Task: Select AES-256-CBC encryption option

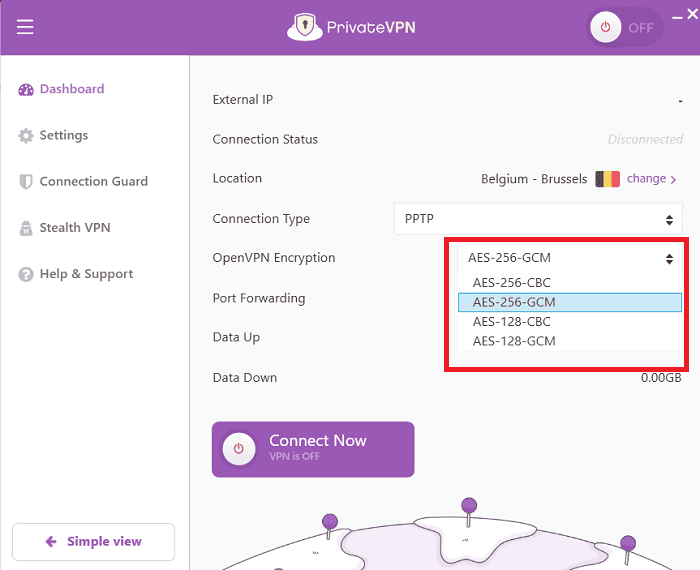Action: pyautogui.click(x=570, y=283)
